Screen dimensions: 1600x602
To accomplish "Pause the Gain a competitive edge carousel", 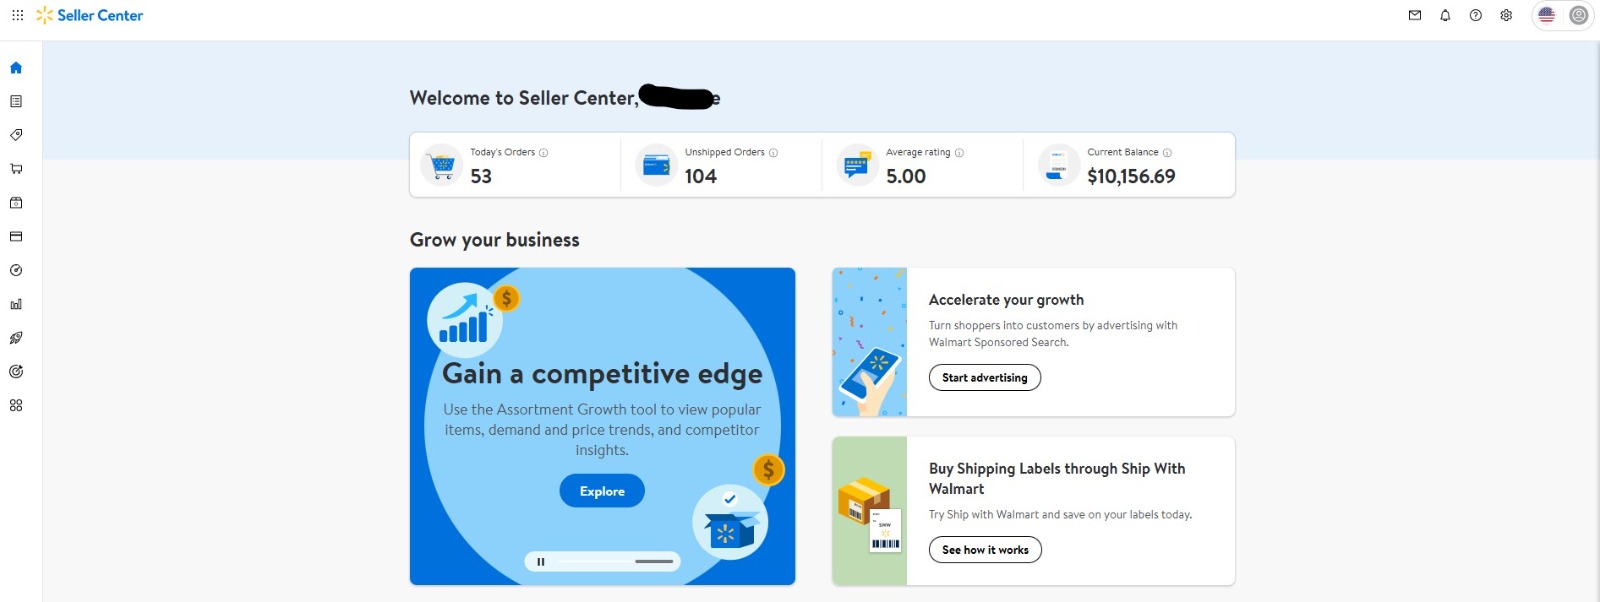I will pyautogui.click(x=543, y=561).
